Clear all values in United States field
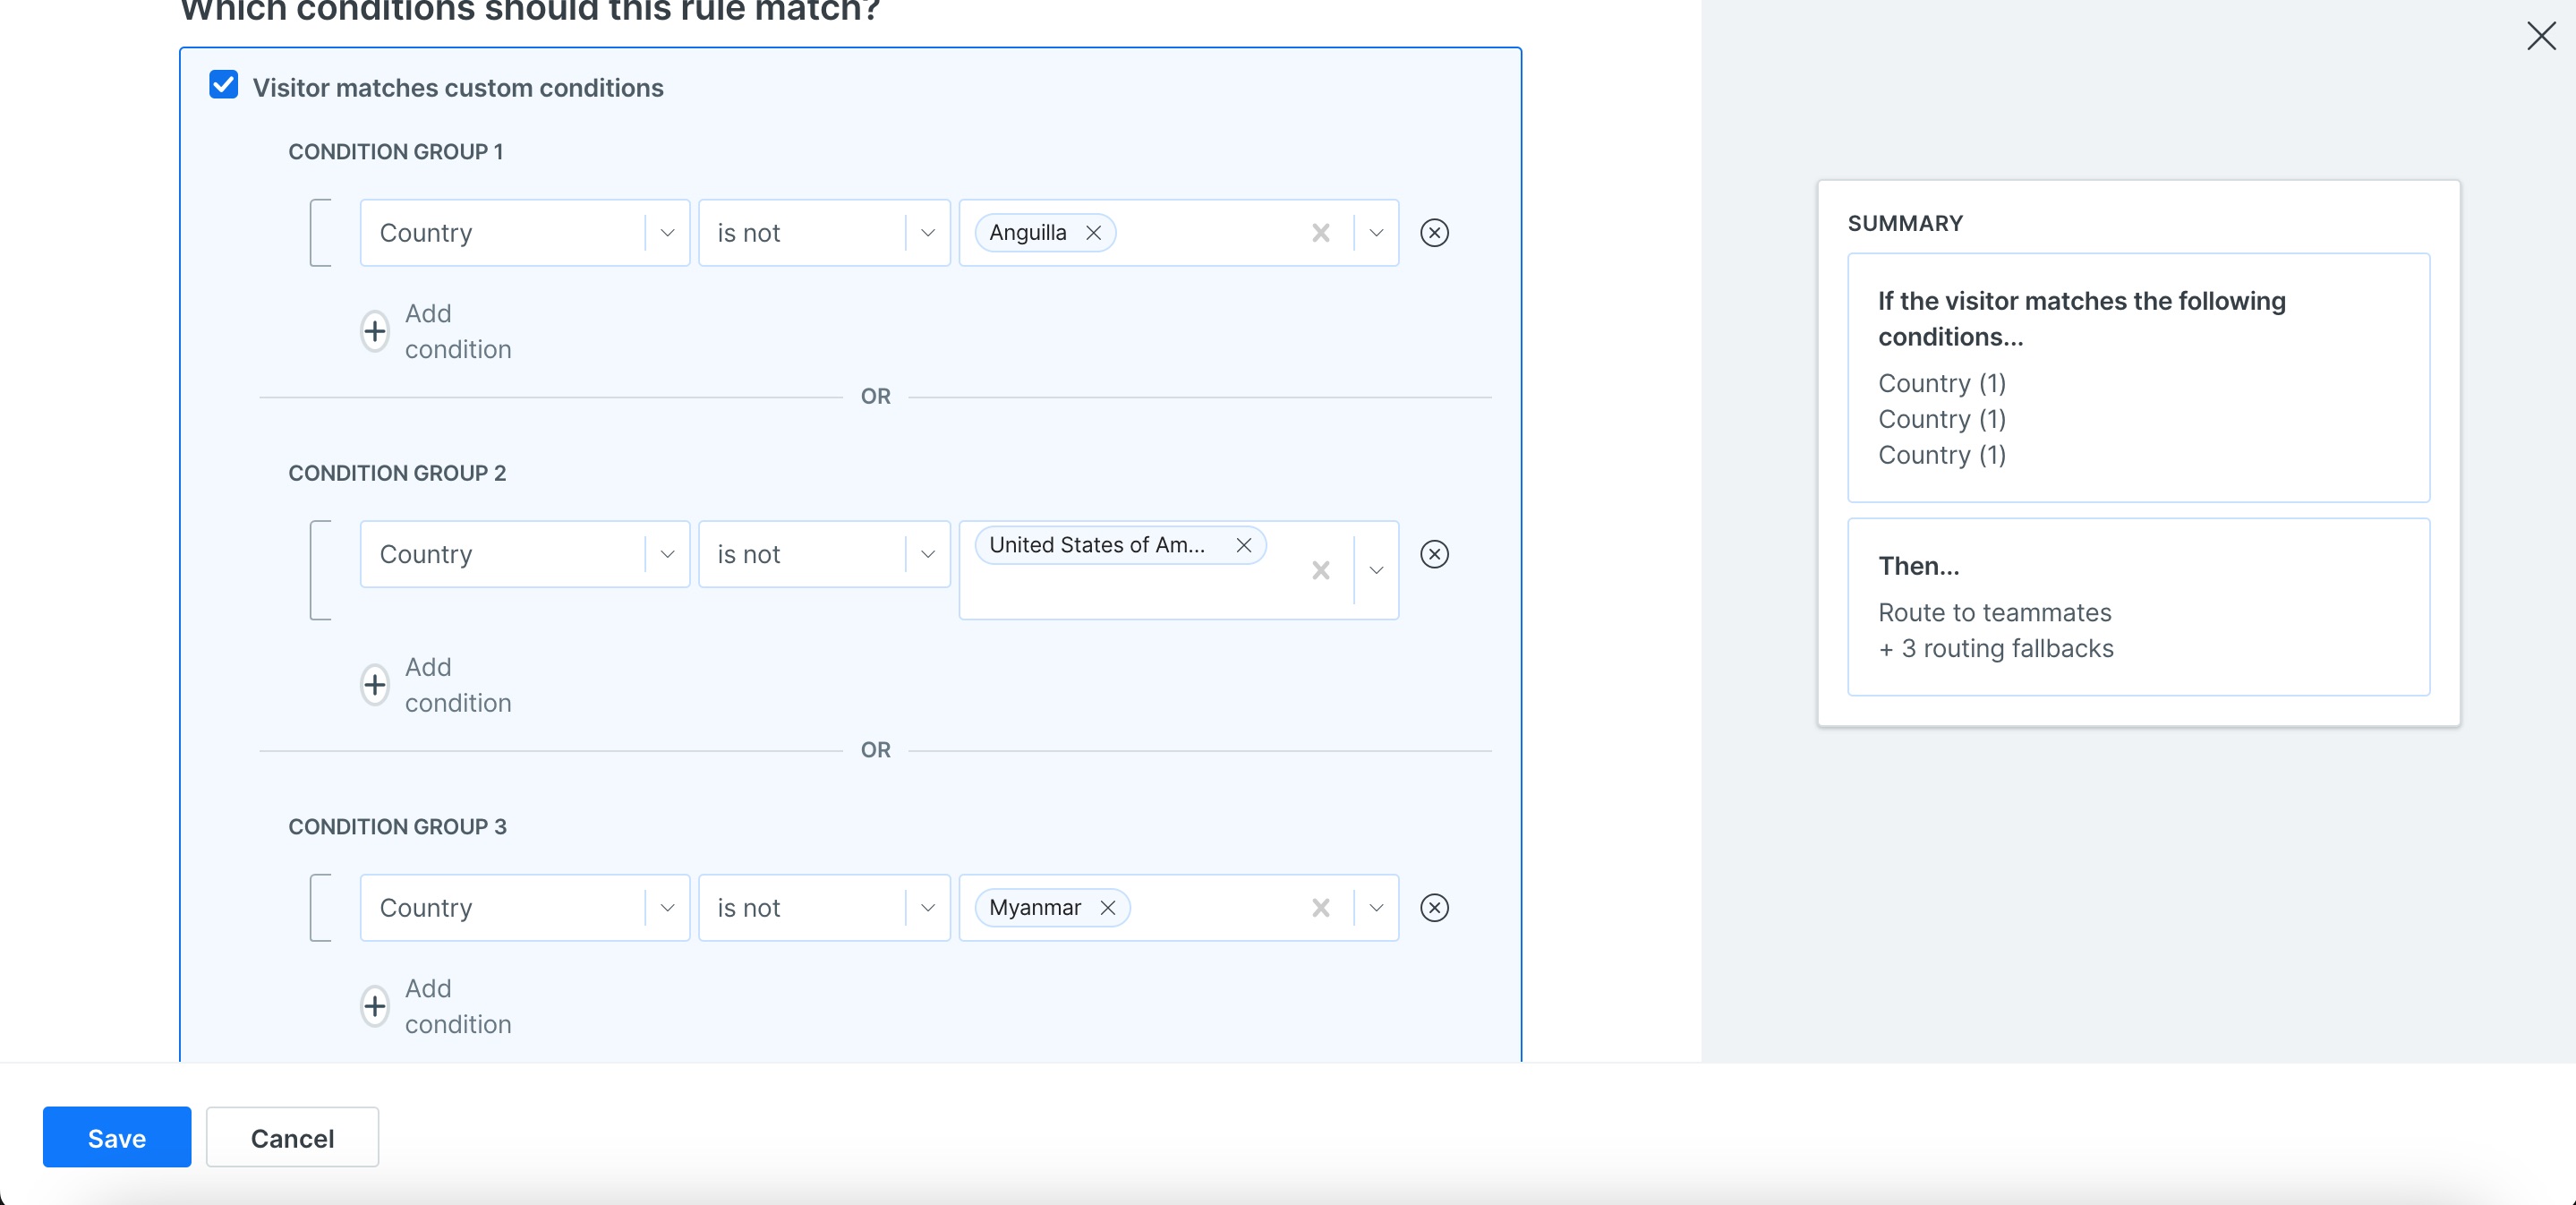This screenshot has width=2576, height=1205. (1321, 570)
